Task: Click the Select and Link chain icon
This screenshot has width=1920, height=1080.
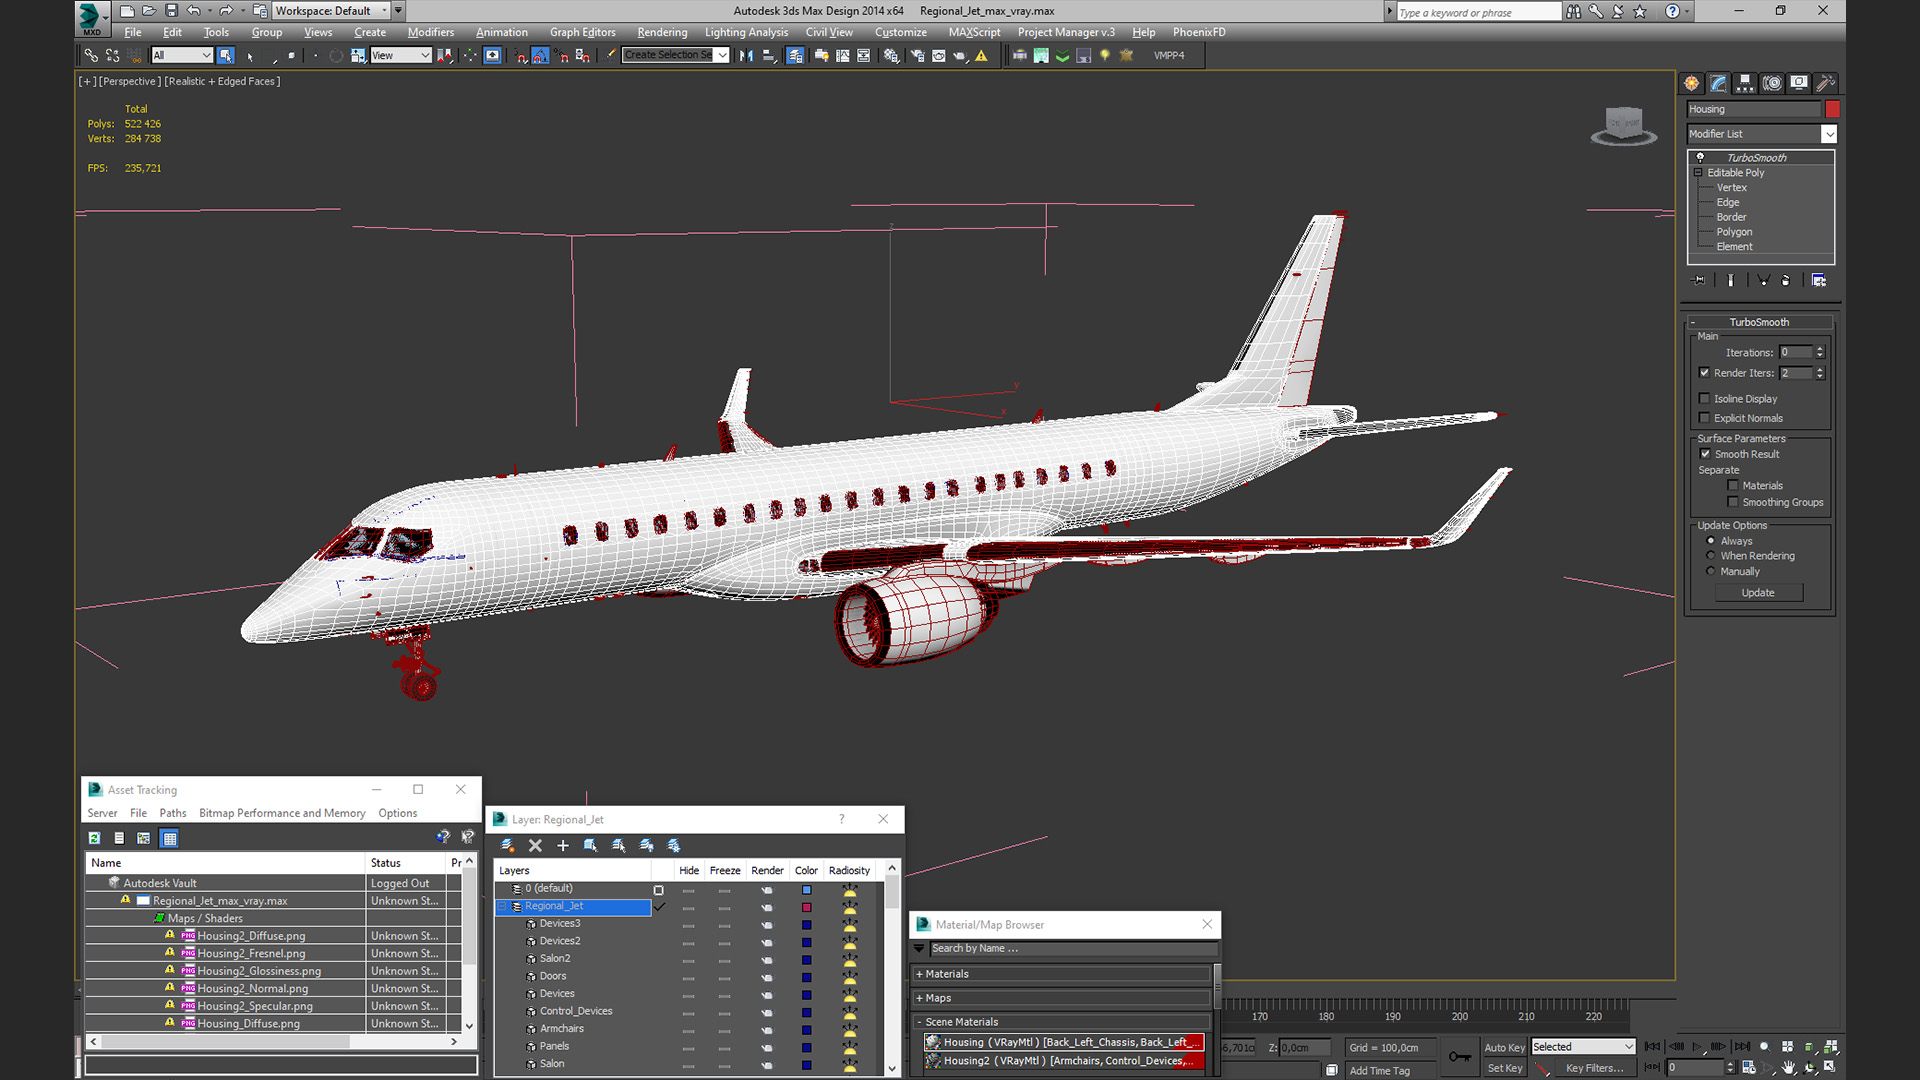Action: 91,56
